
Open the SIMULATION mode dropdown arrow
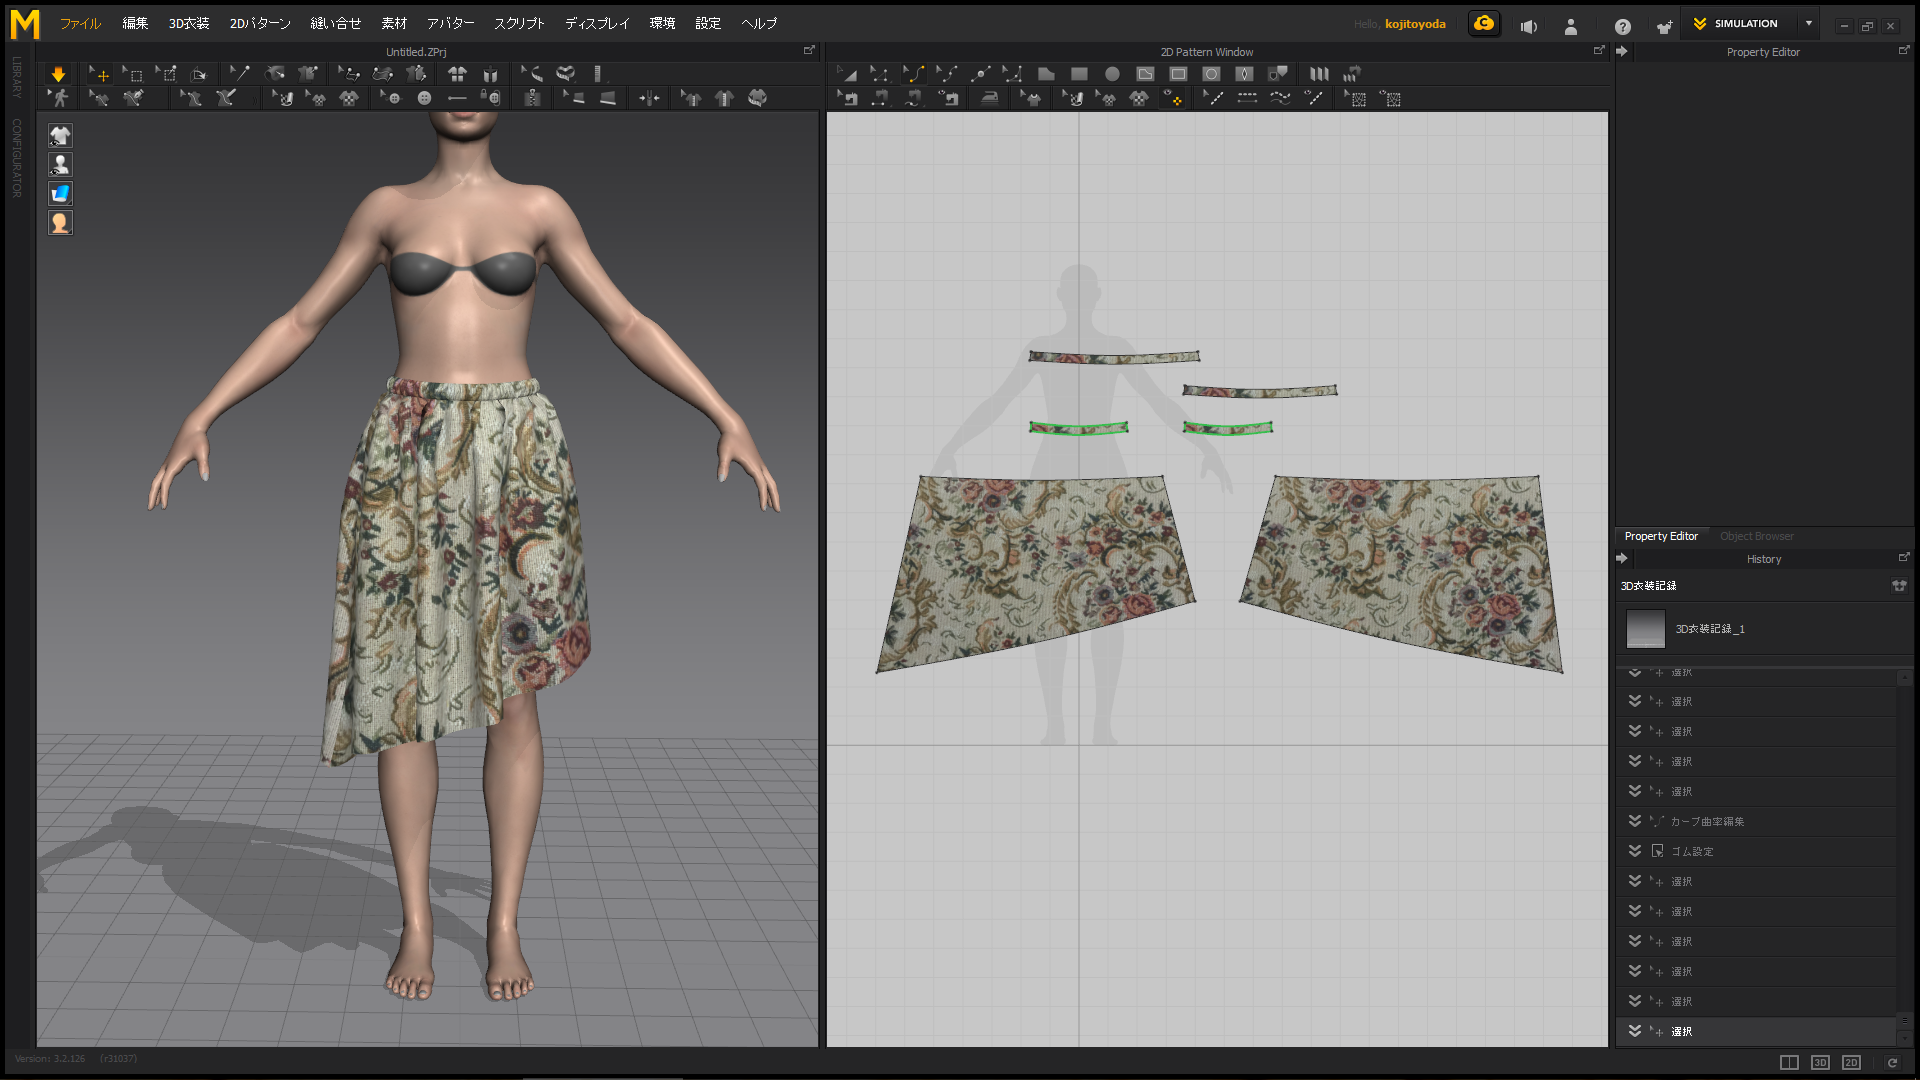[x=1808, y=24]
